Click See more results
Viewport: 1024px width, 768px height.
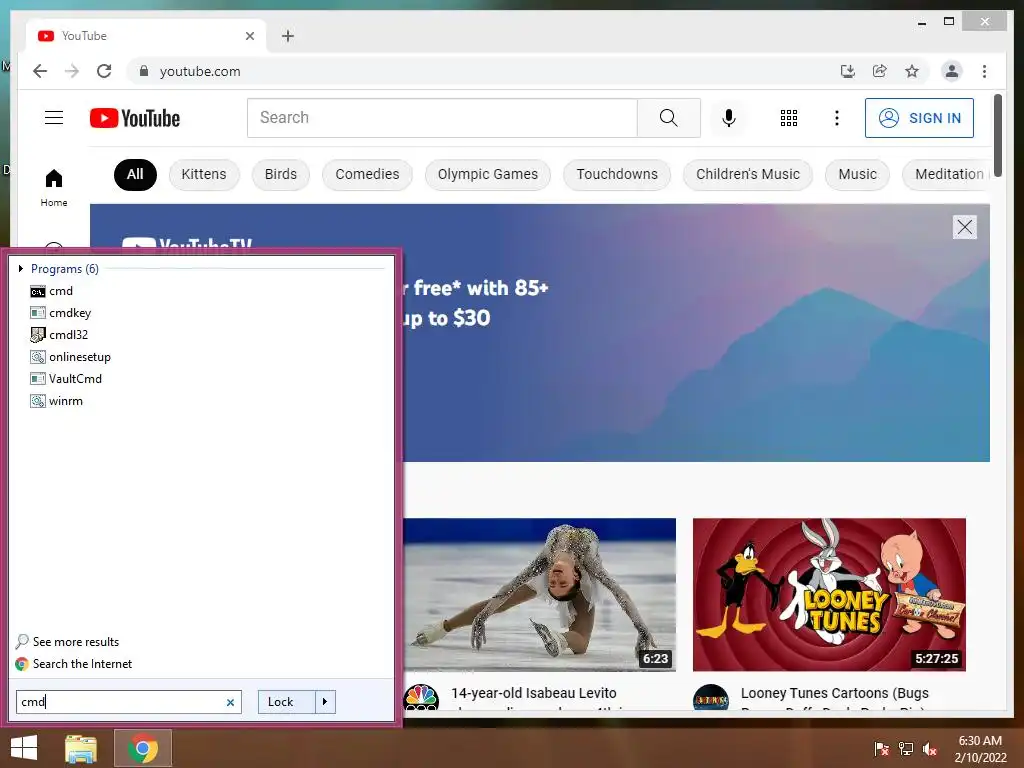tap(67, 642)
